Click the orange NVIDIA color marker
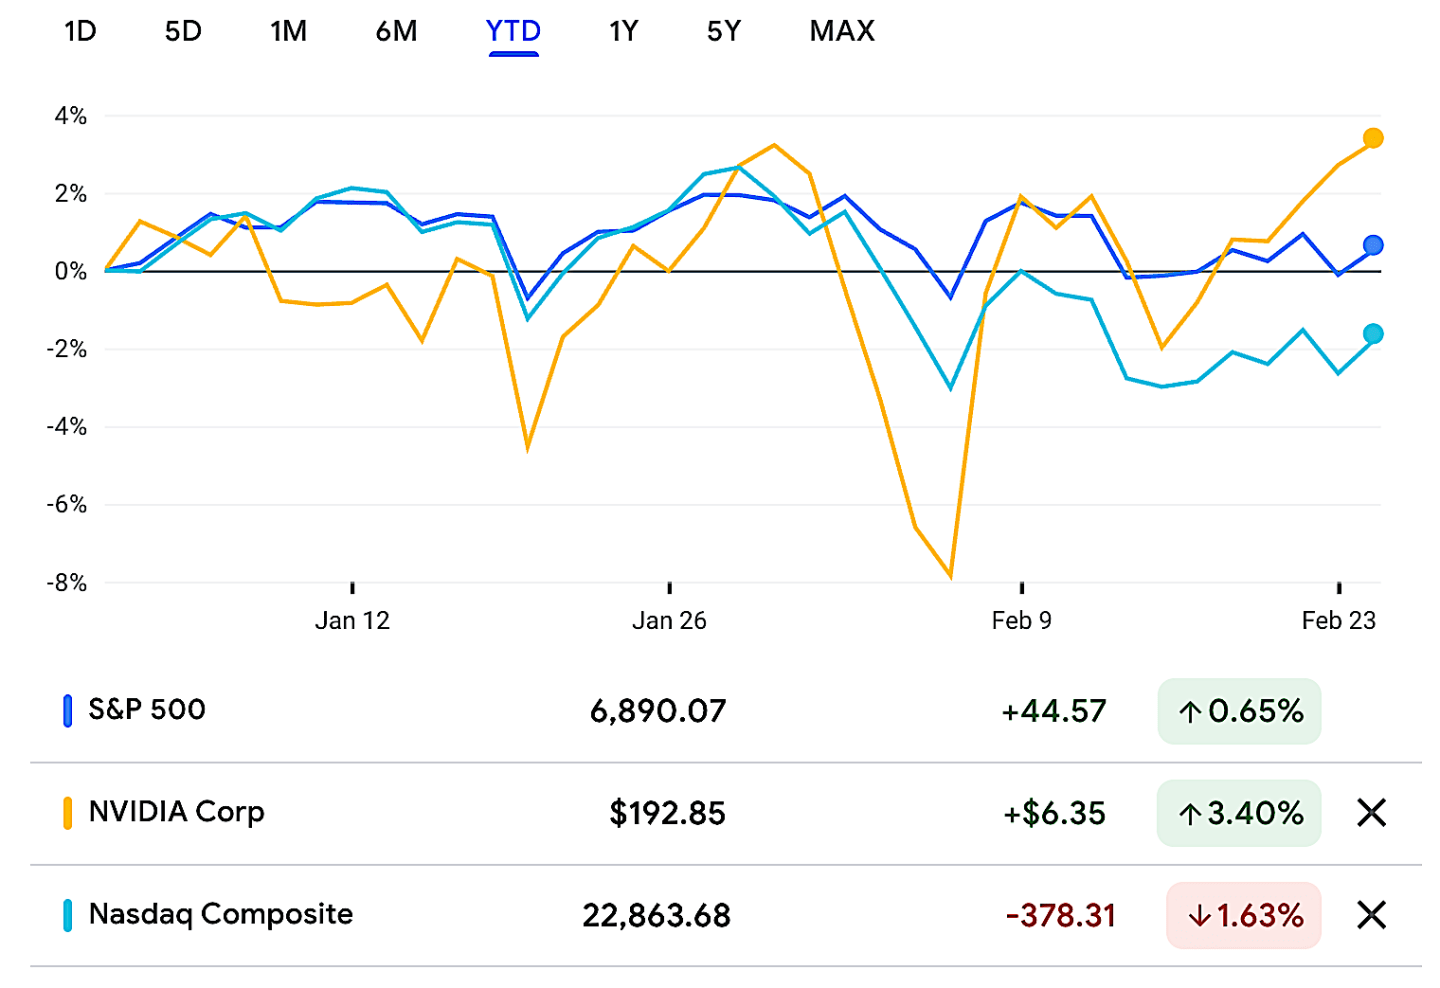 click(67, 813)
